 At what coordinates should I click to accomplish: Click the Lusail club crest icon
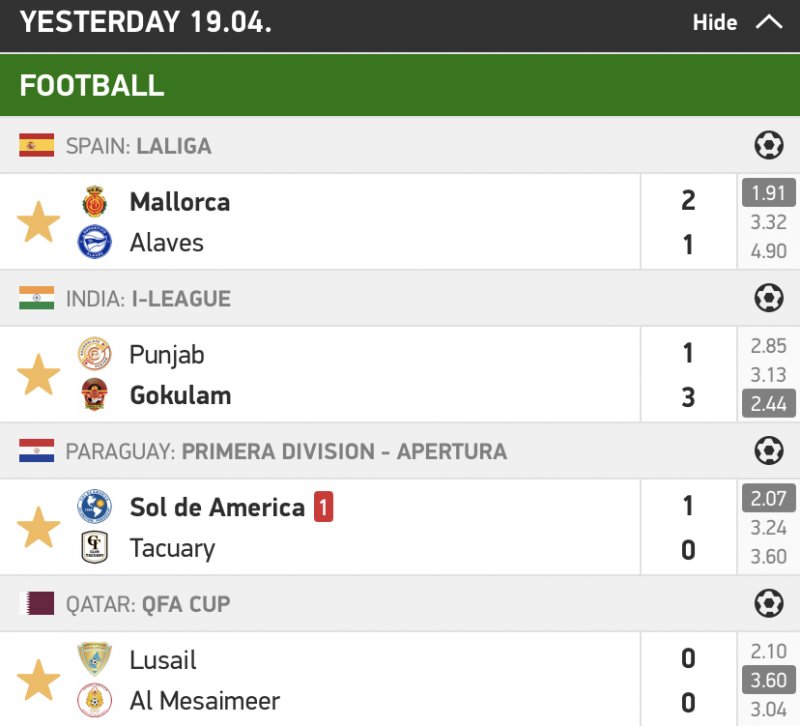click(x=95, y=660)
